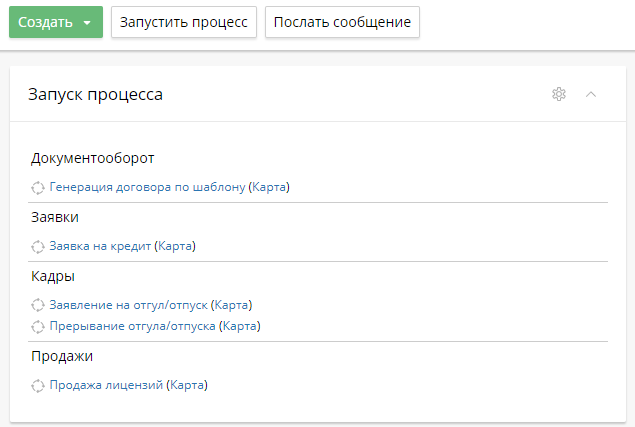Open Карта link for Продажа лицензий
The height and width of the screenshot is (427, 635).
[x=187, y=385]
